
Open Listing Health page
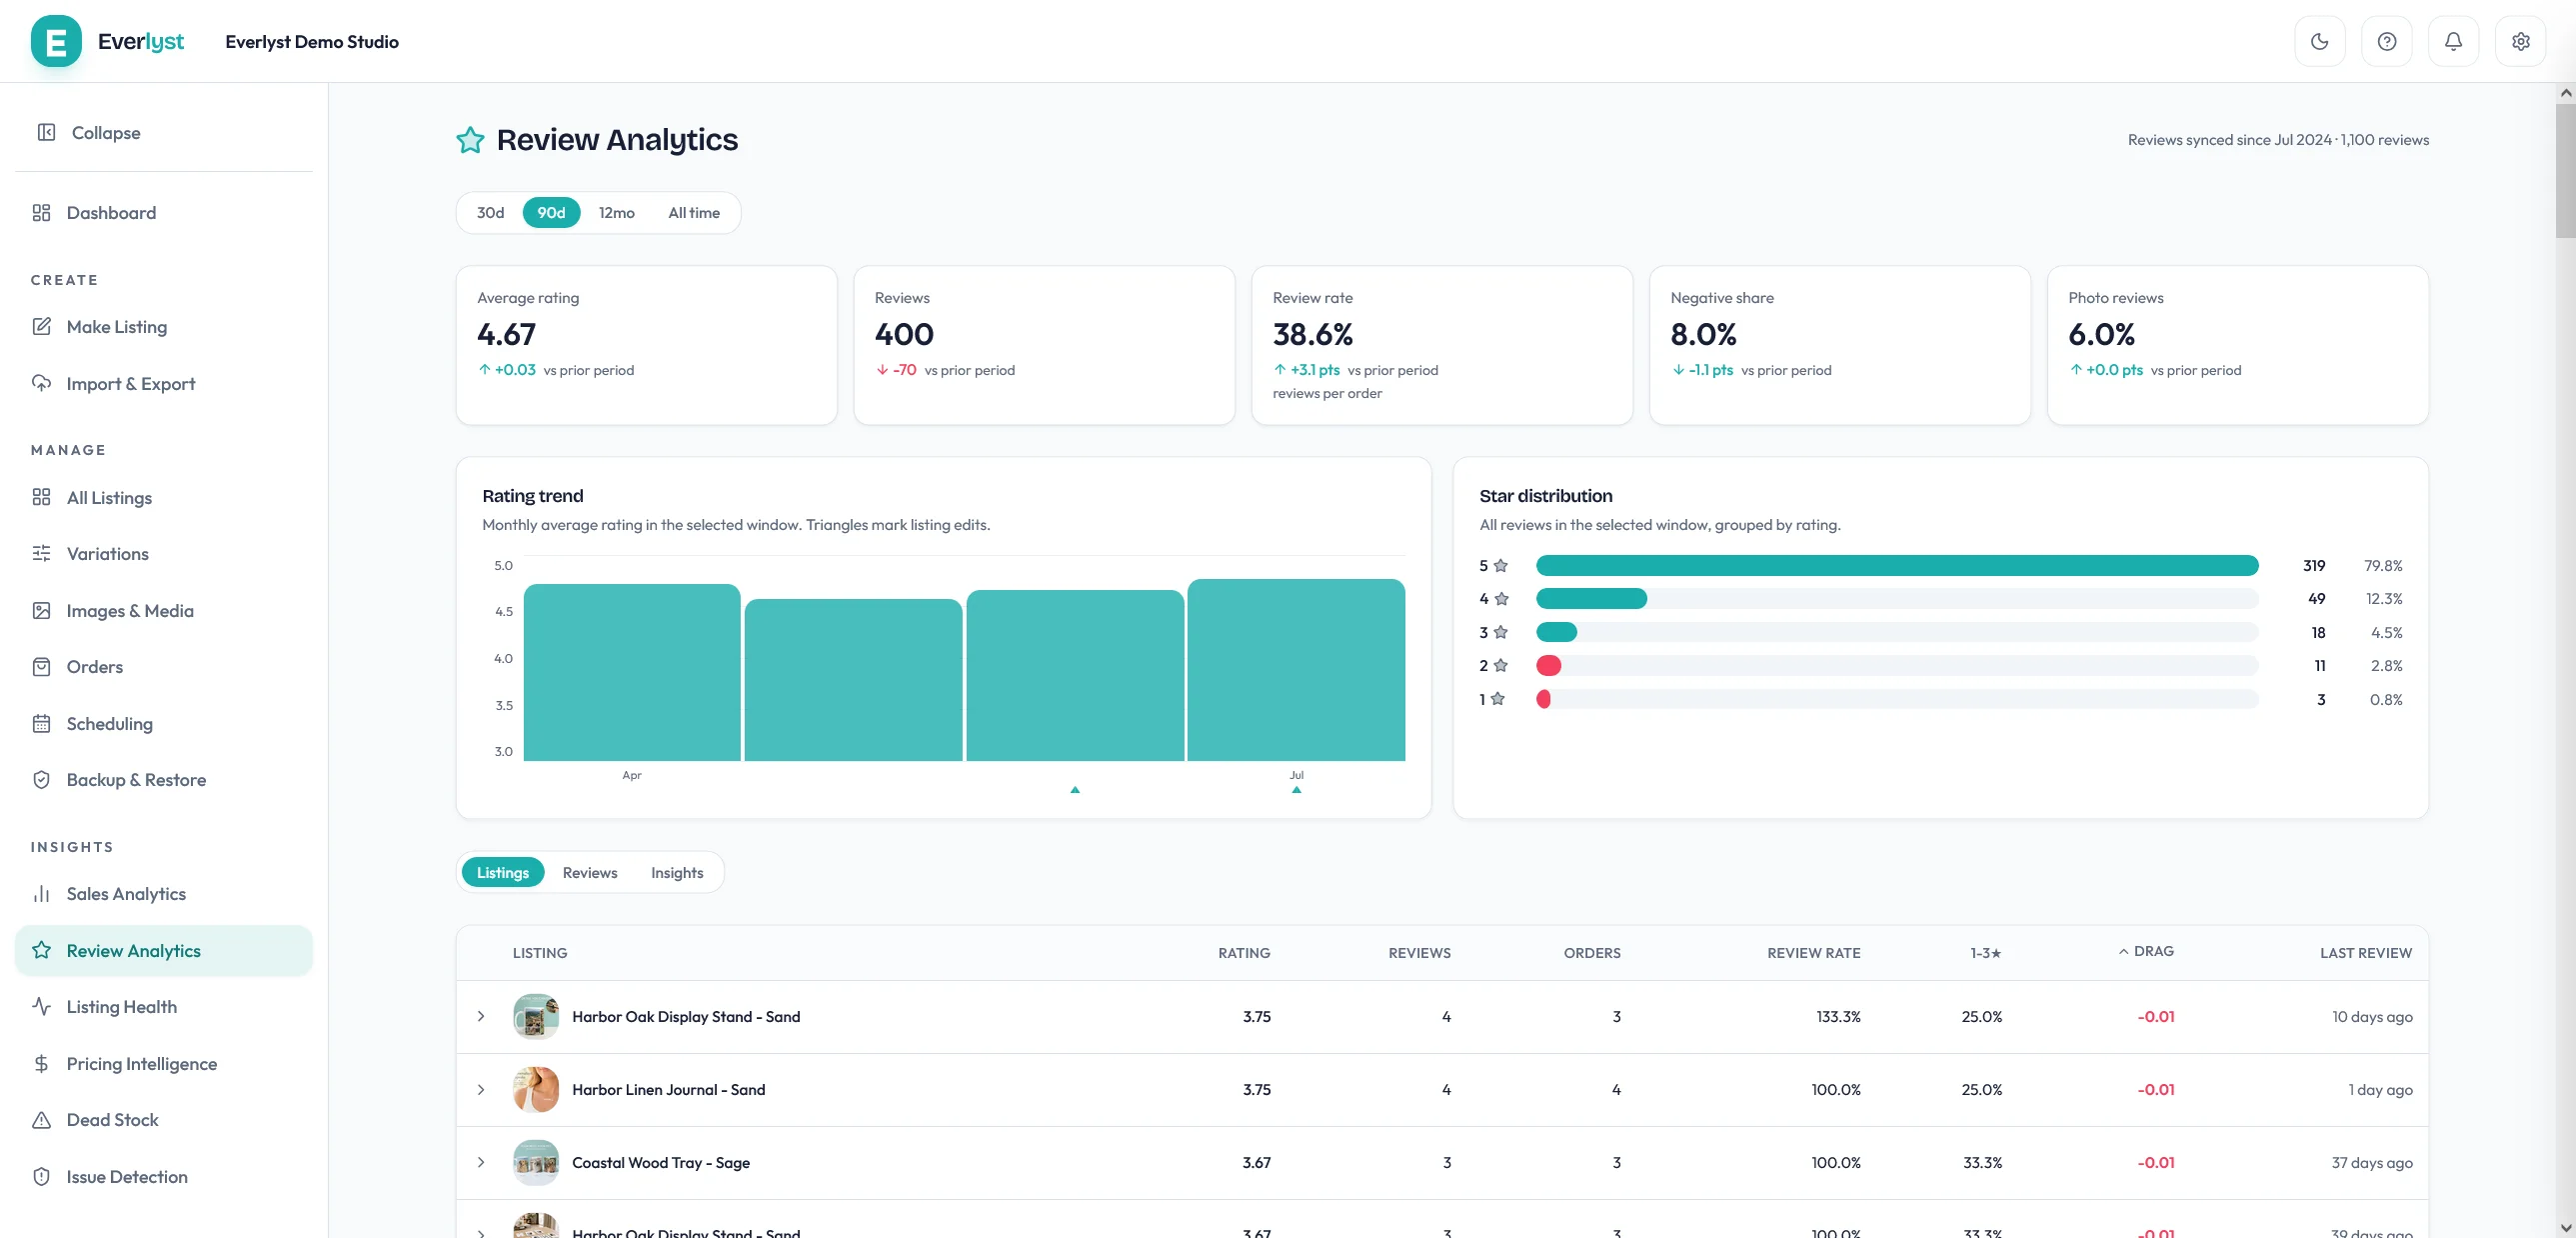pyautogui.click(x=164, y=1006)
